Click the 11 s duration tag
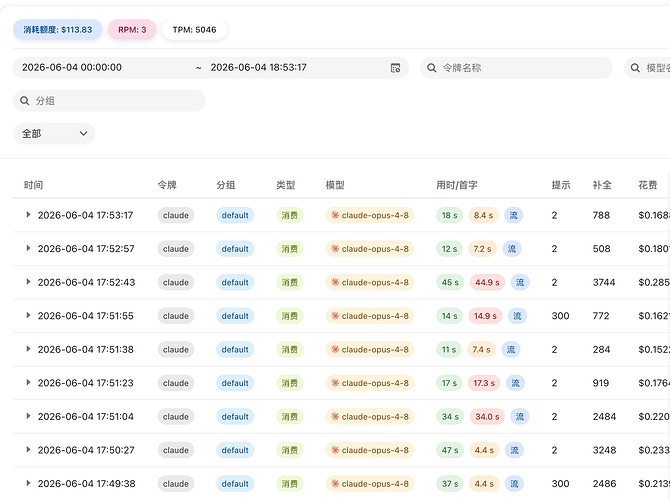 tap(449, 350)
